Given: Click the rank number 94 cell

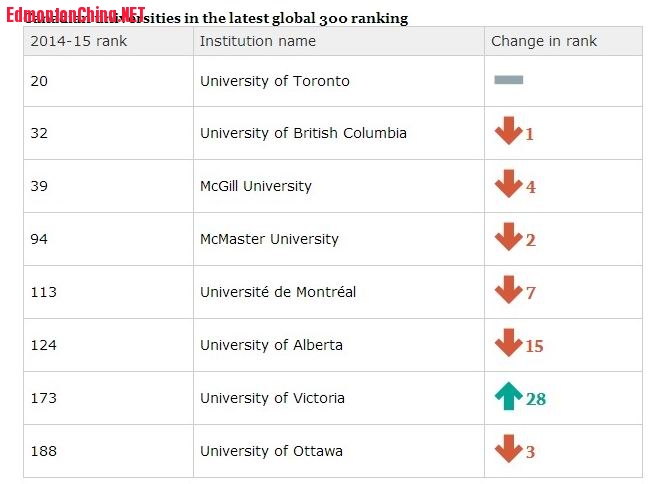Looking at the screenshot, I should click(108, 239).
